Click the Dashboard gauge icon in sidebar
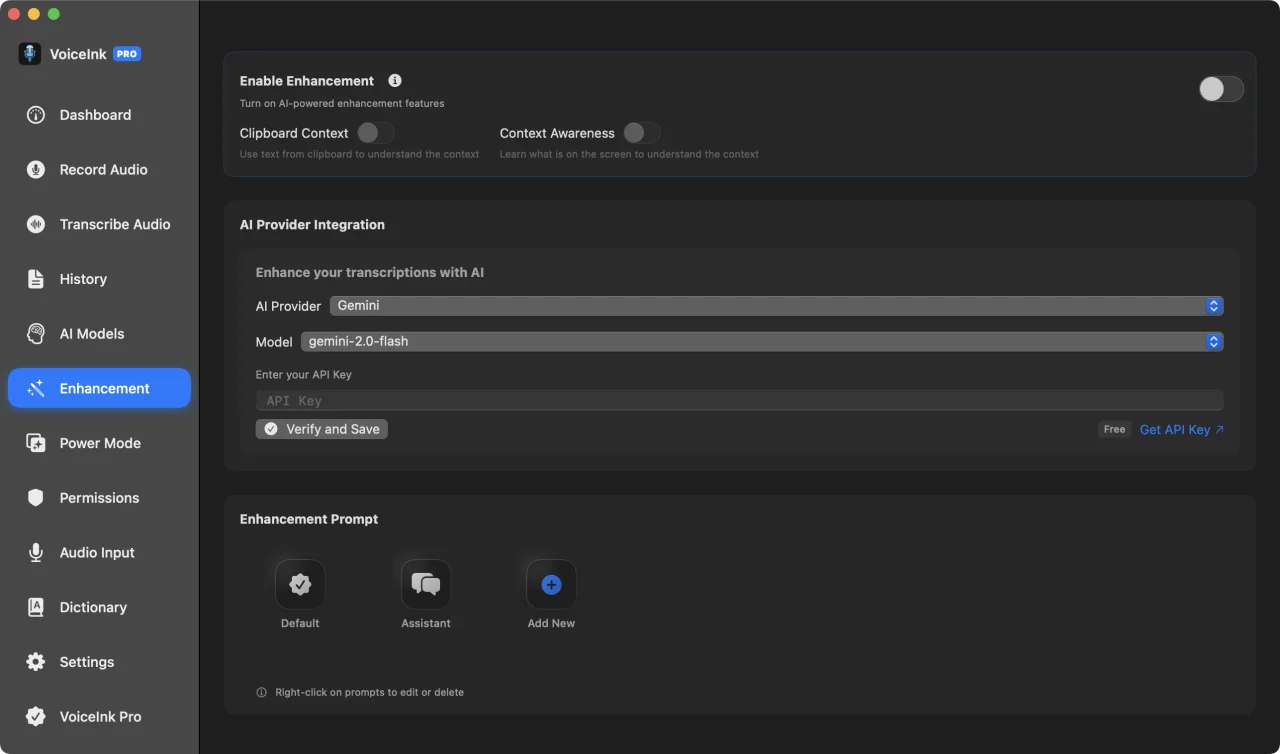 (36, 115)
